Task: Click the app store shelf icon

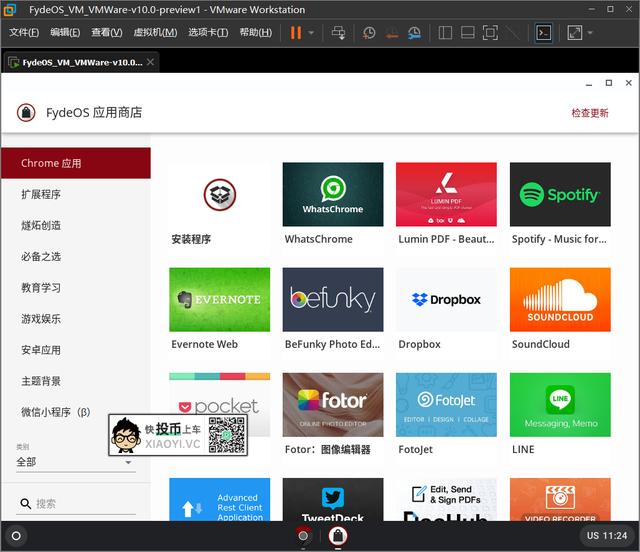Action: [338, 535]
